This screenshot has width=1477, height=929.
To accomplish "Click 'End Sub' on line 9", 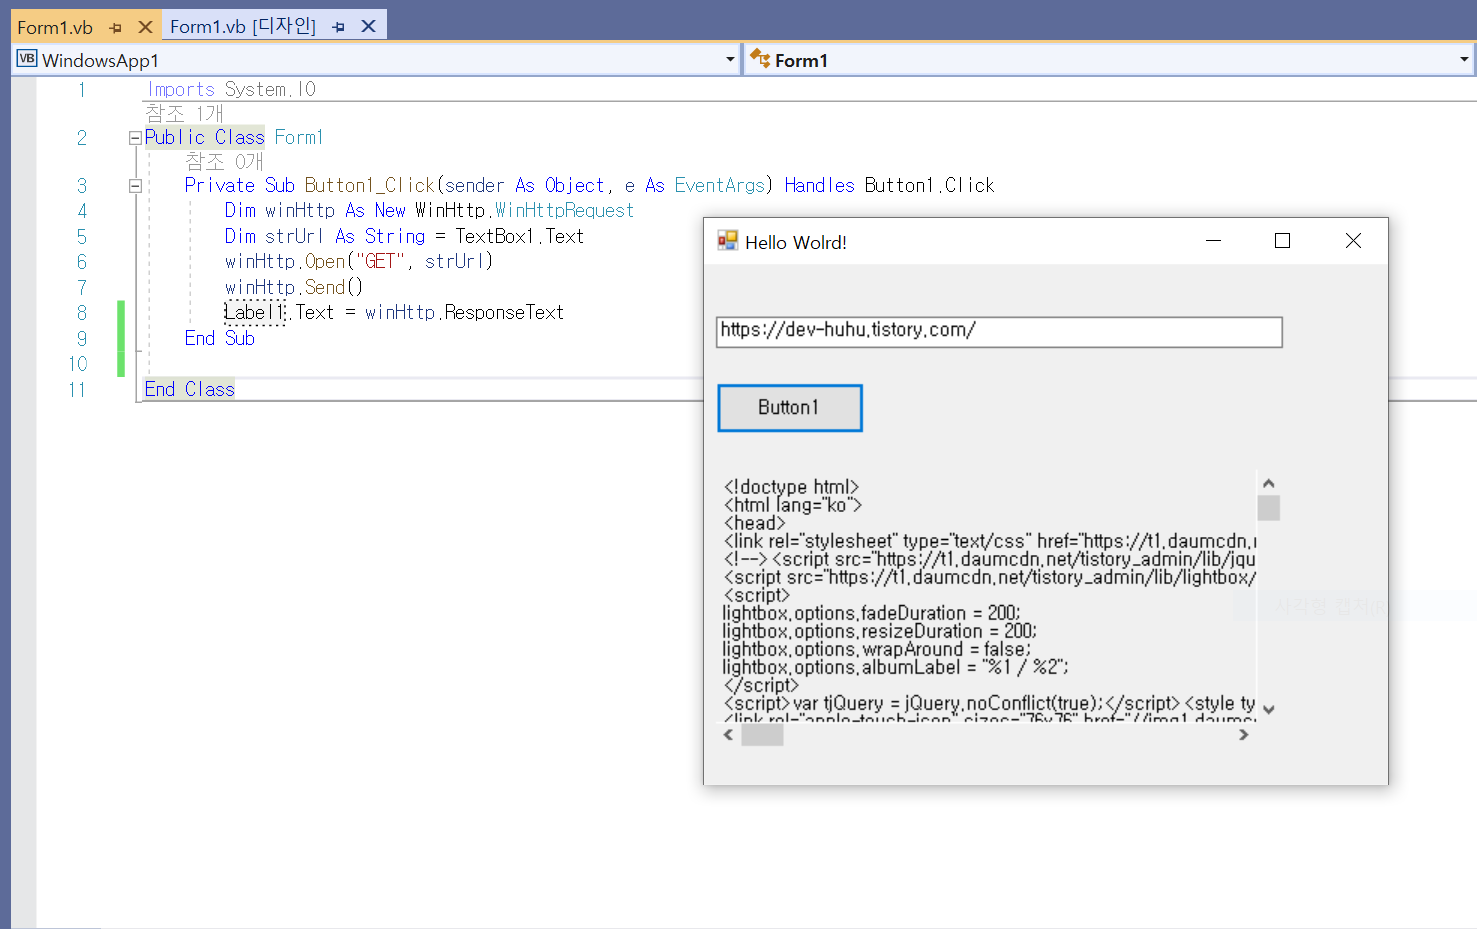I will point(220,338).
